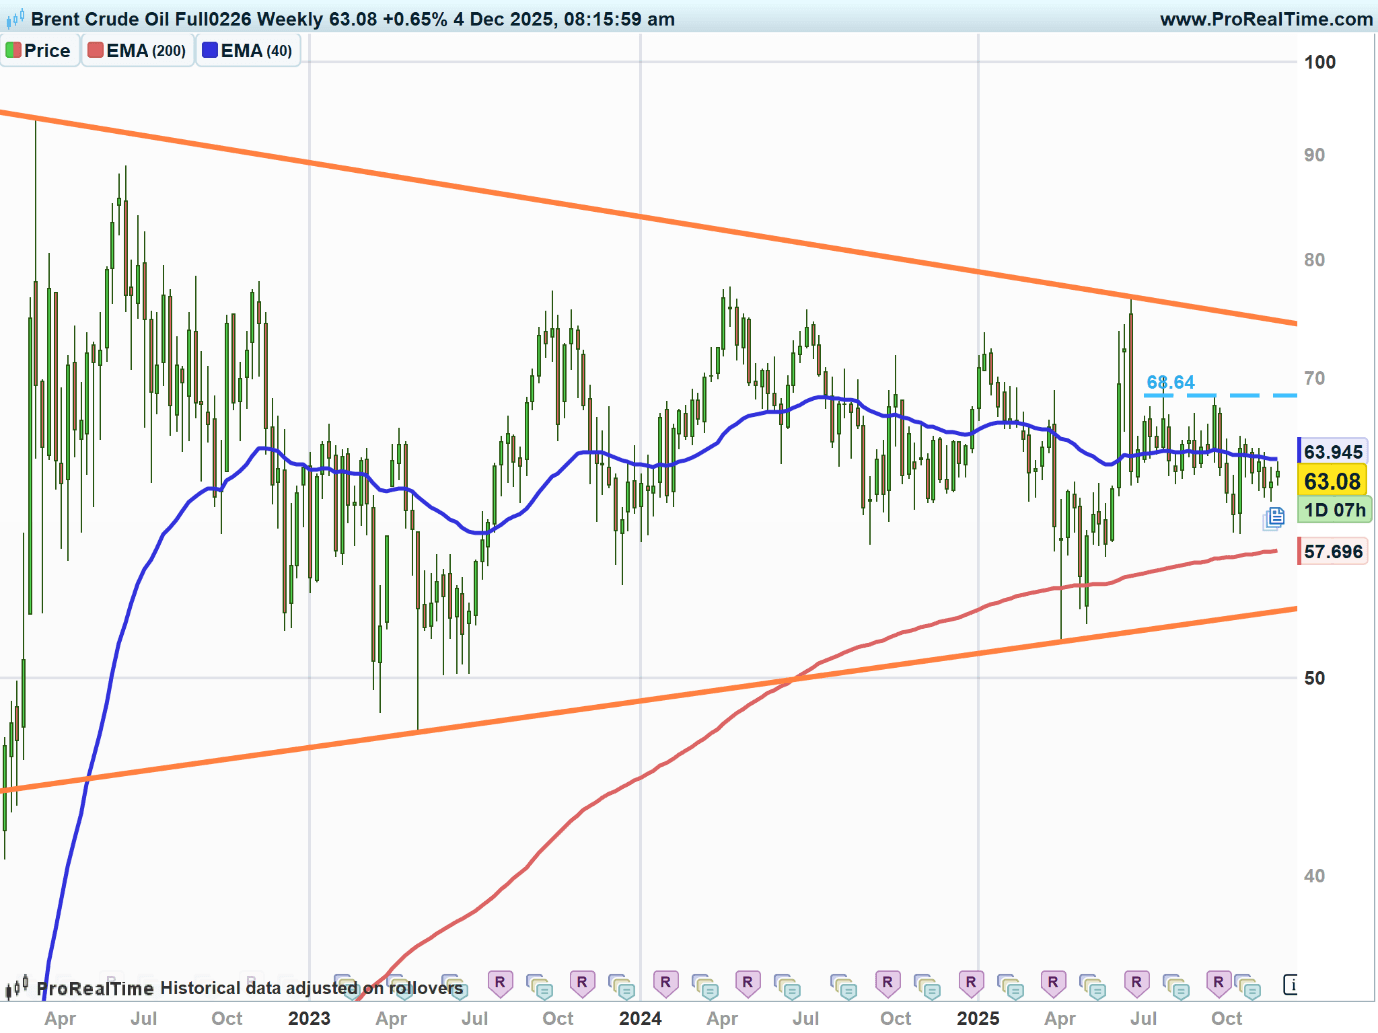Click the 2024 label on the time axis
The image size is (1378, 1033).
[x=640, y=1018]
